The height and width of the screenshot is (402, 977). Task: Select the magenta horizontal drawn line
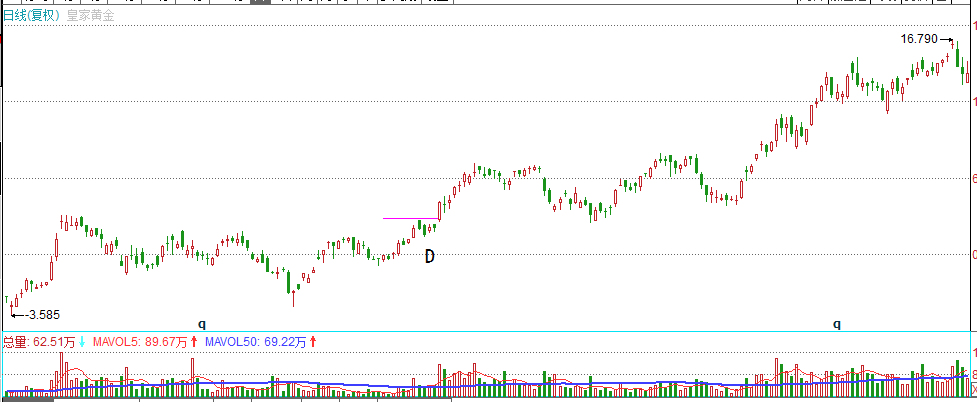click(x=410, y=218)
